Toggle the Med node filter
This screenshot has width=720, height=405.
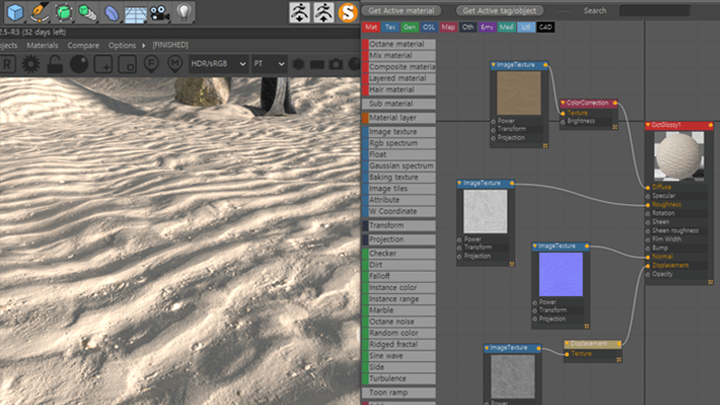pyautogui.click(x=506, y=27)
